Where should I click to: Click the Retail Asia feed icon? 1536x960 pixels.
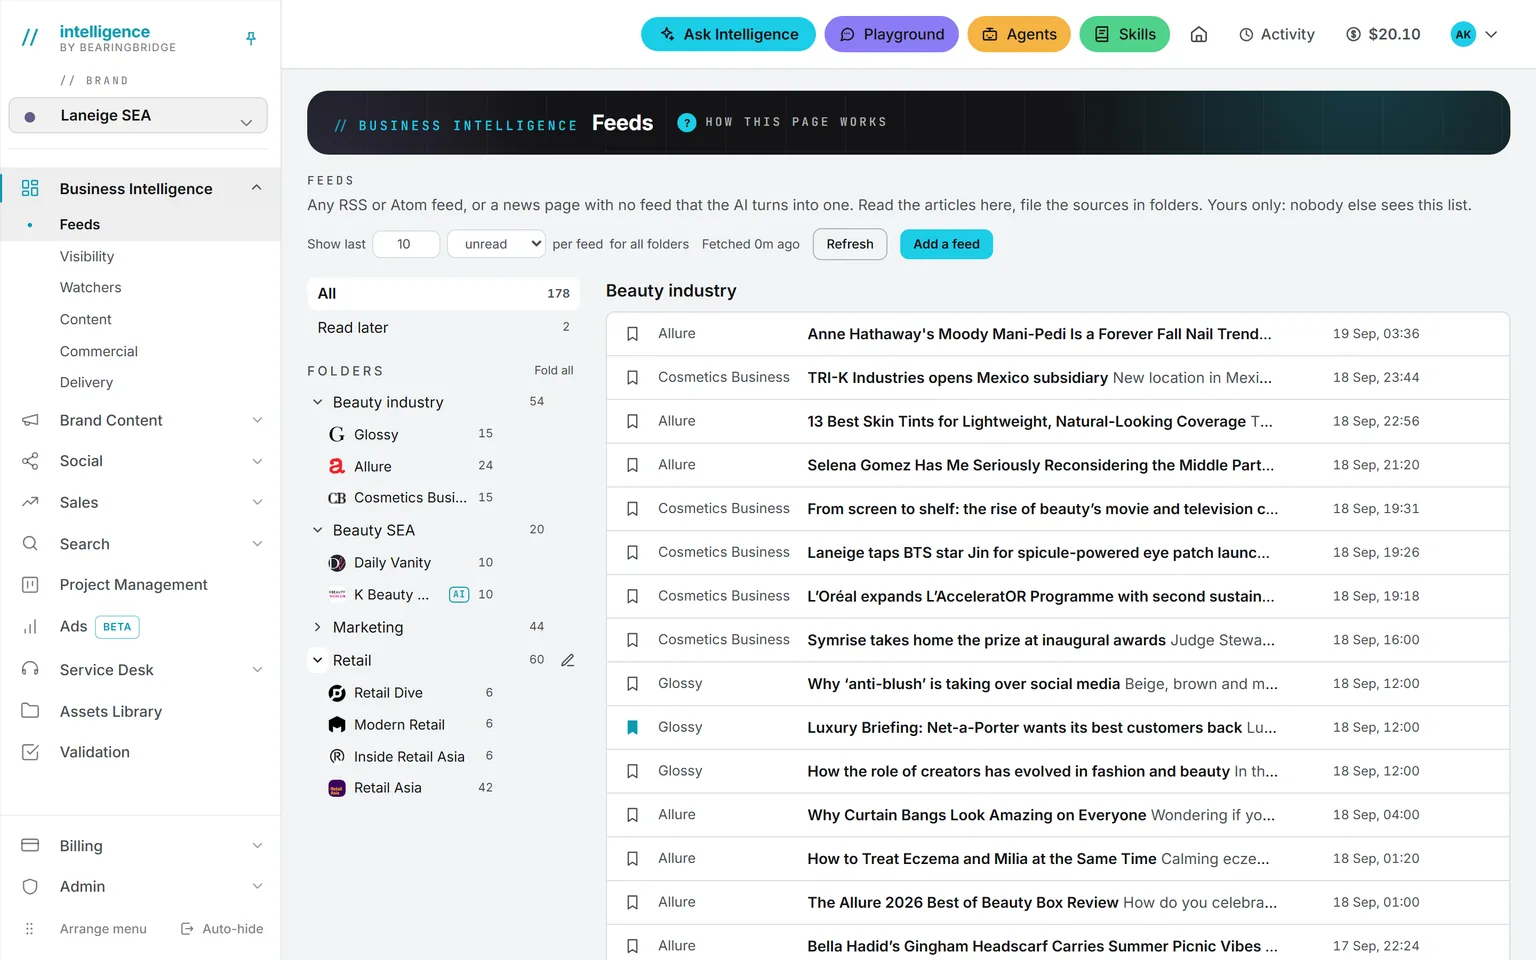[337, 788]
